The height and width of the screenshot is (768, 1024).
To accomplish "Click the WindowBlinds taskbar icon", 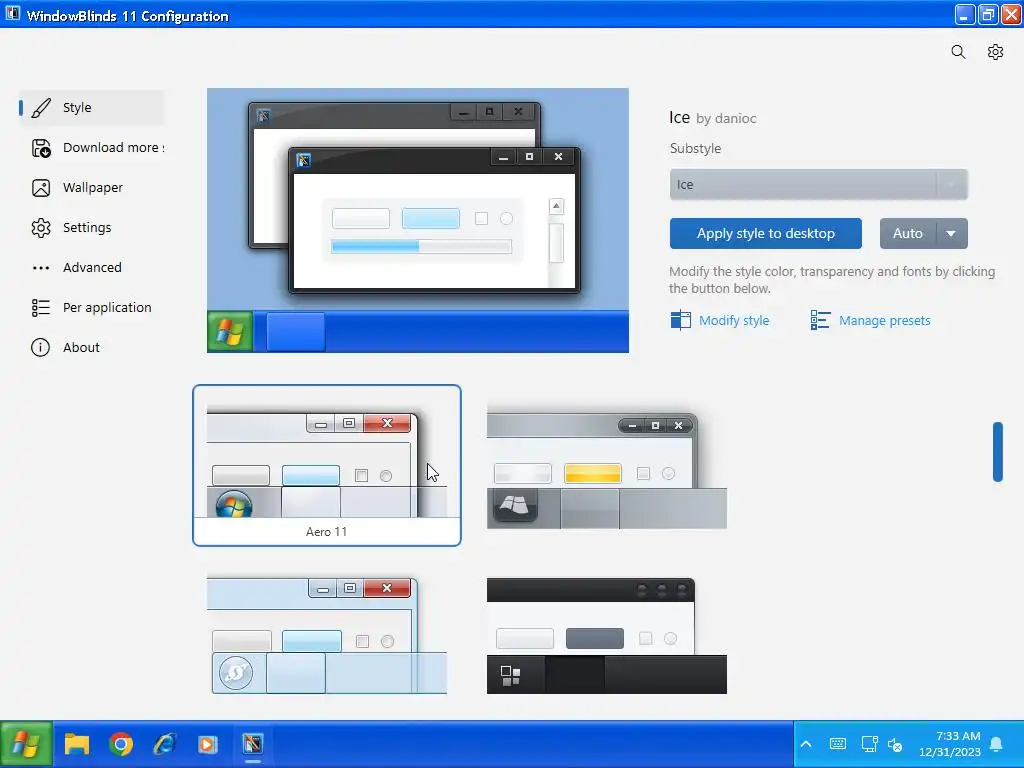I will tap(253, 744).
